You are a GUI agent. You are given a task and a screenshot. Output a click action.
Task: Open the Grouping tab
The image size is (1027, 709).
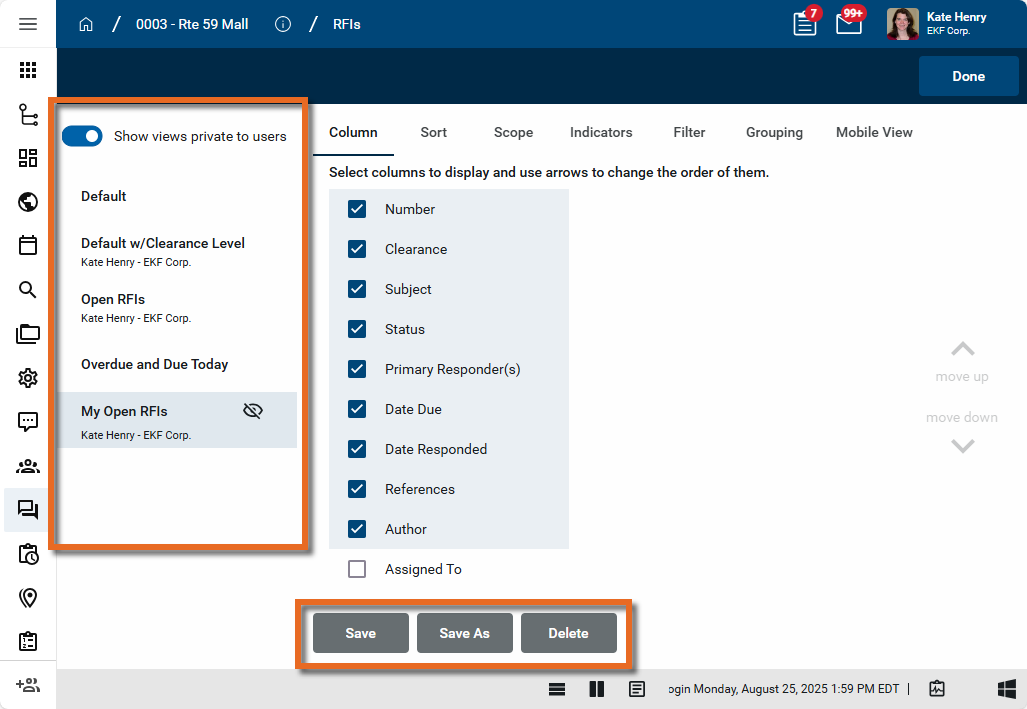(x=774, y=132)
